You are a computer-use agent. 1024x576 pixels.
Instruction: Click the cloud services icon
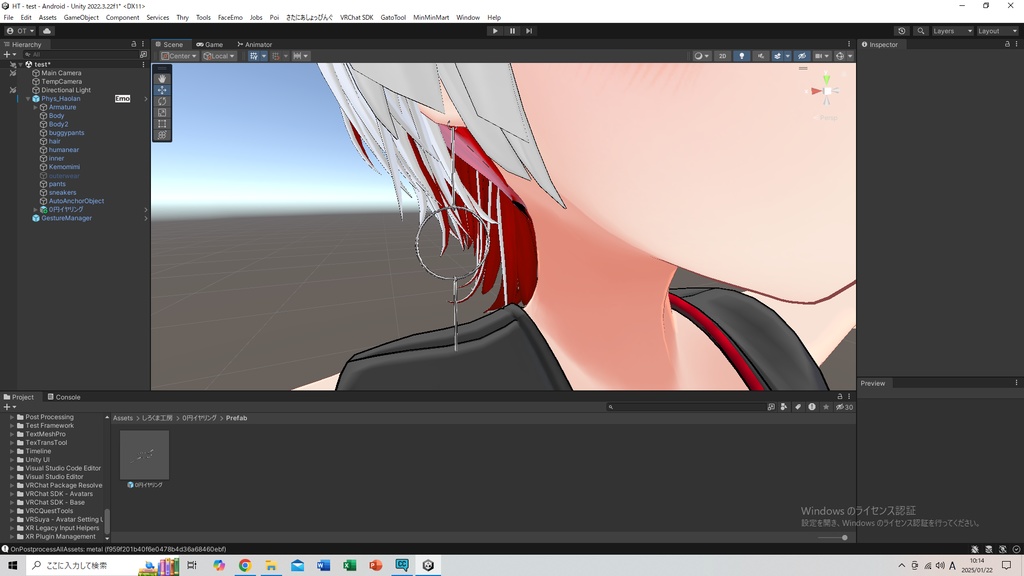pyautogui.click(x=47, y=31)
